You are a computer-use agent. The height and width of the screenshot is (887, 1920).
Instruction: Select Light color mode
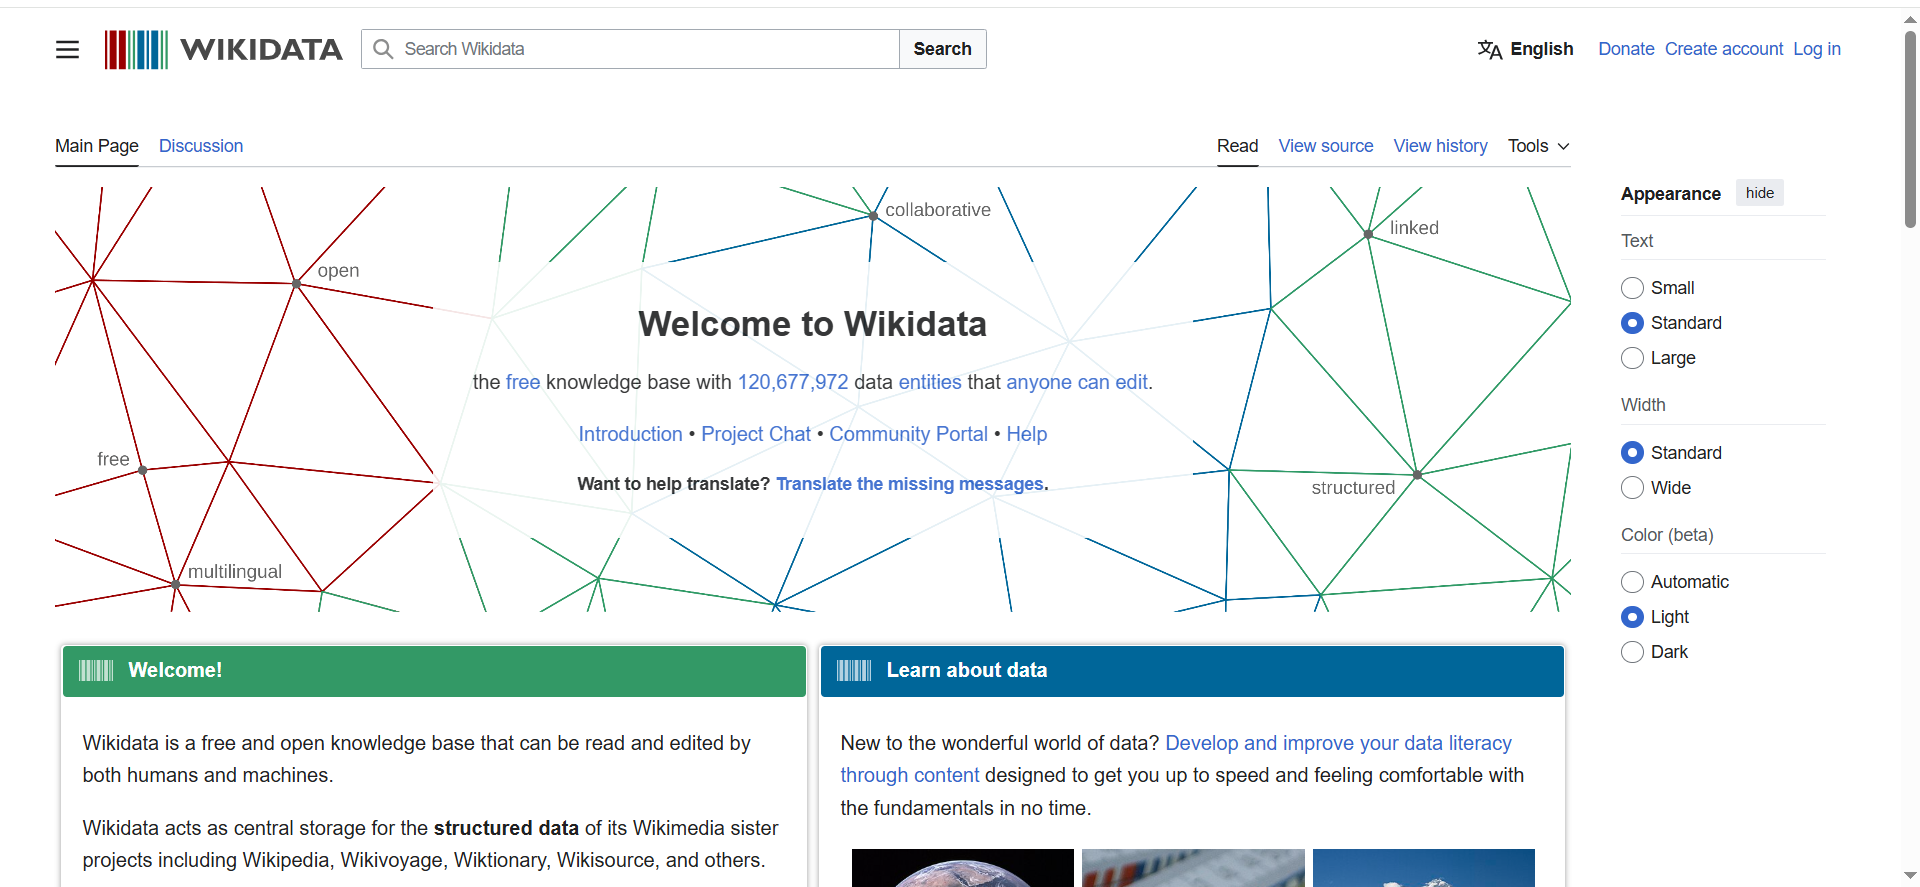point(1632,617)
